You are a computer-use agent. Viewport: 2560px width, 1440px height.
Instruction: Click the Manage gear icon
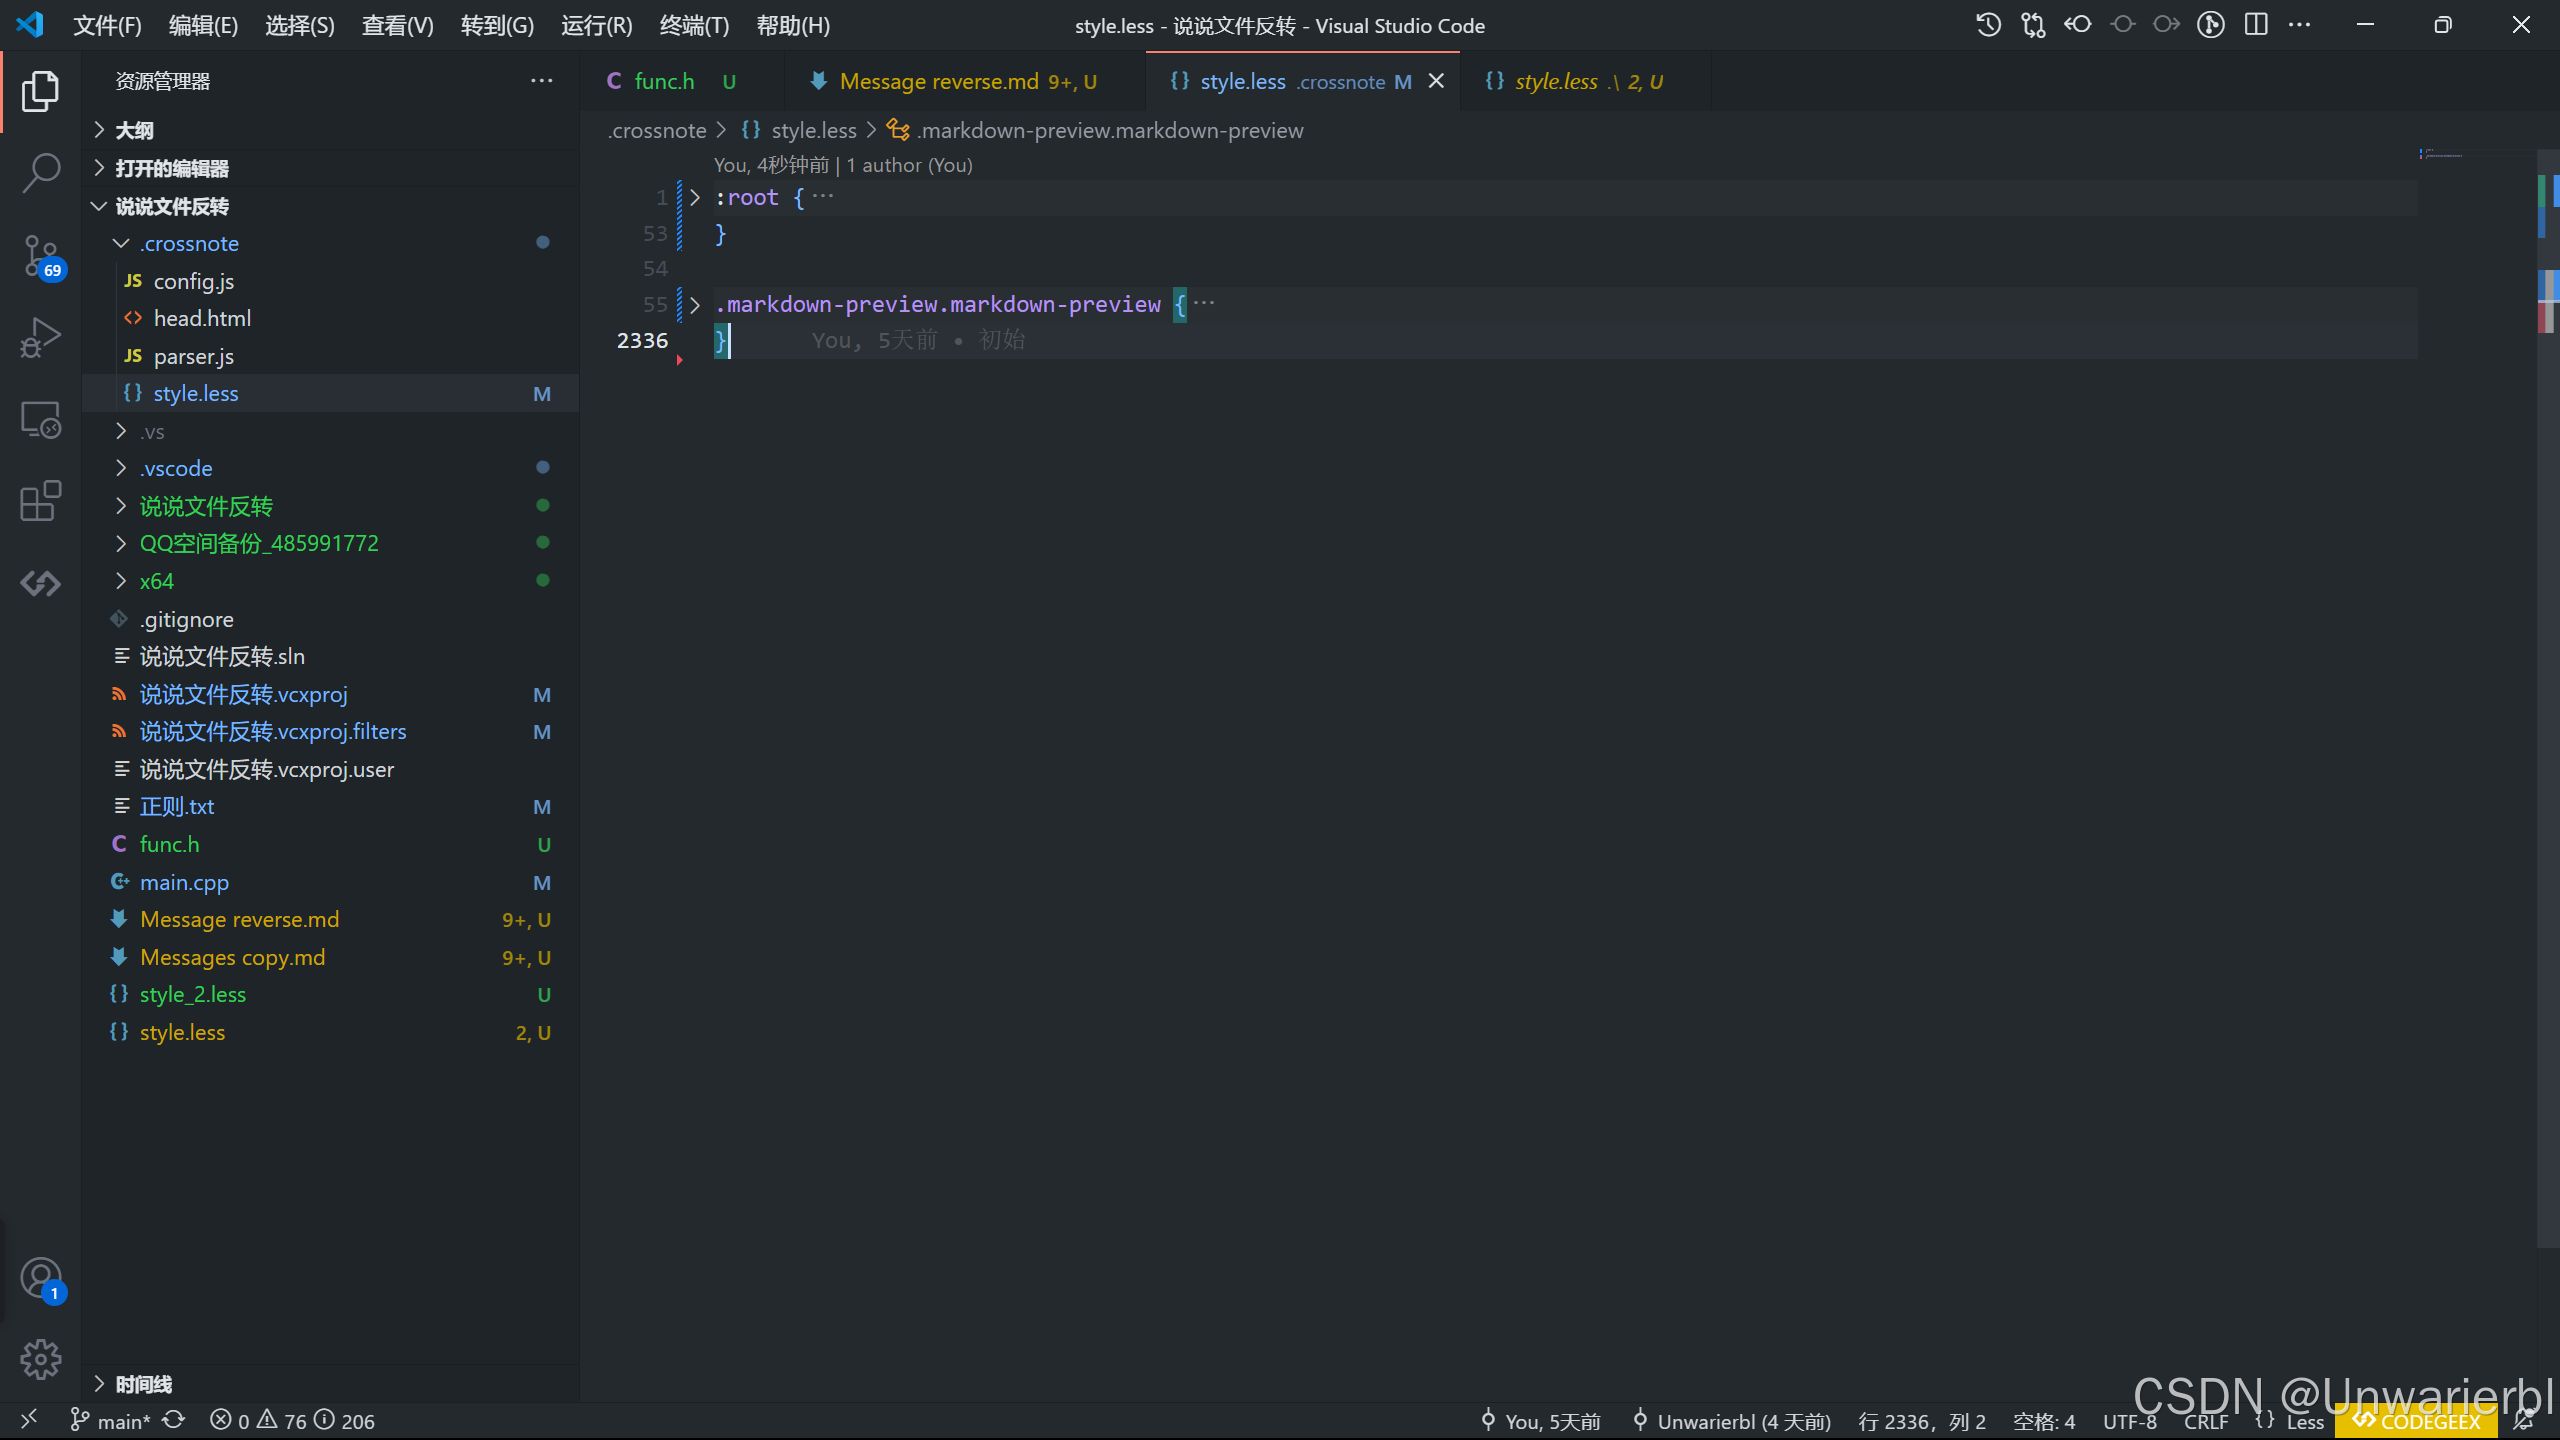pos(40,1359)
